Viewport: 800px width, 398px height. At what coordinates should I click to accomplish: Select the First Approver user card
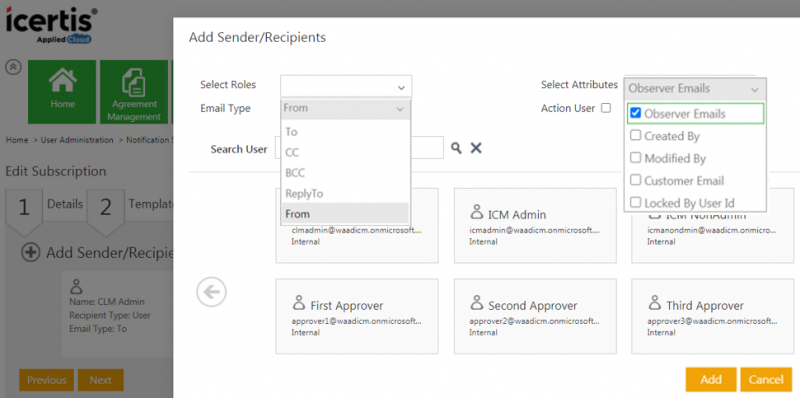[x=357, y=316]
